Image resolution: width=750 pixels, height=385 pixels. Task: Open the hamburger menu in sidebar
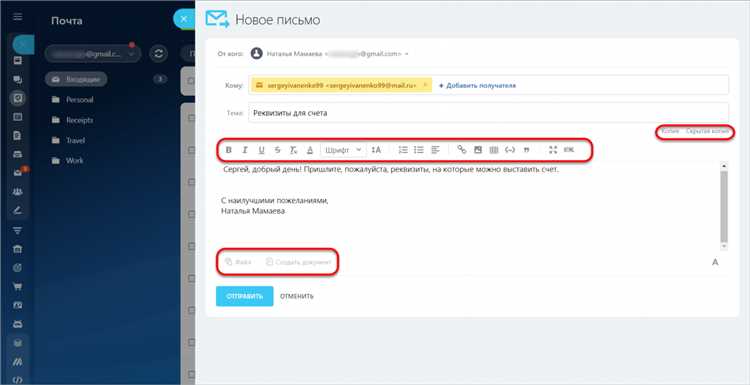click(18, 17)
